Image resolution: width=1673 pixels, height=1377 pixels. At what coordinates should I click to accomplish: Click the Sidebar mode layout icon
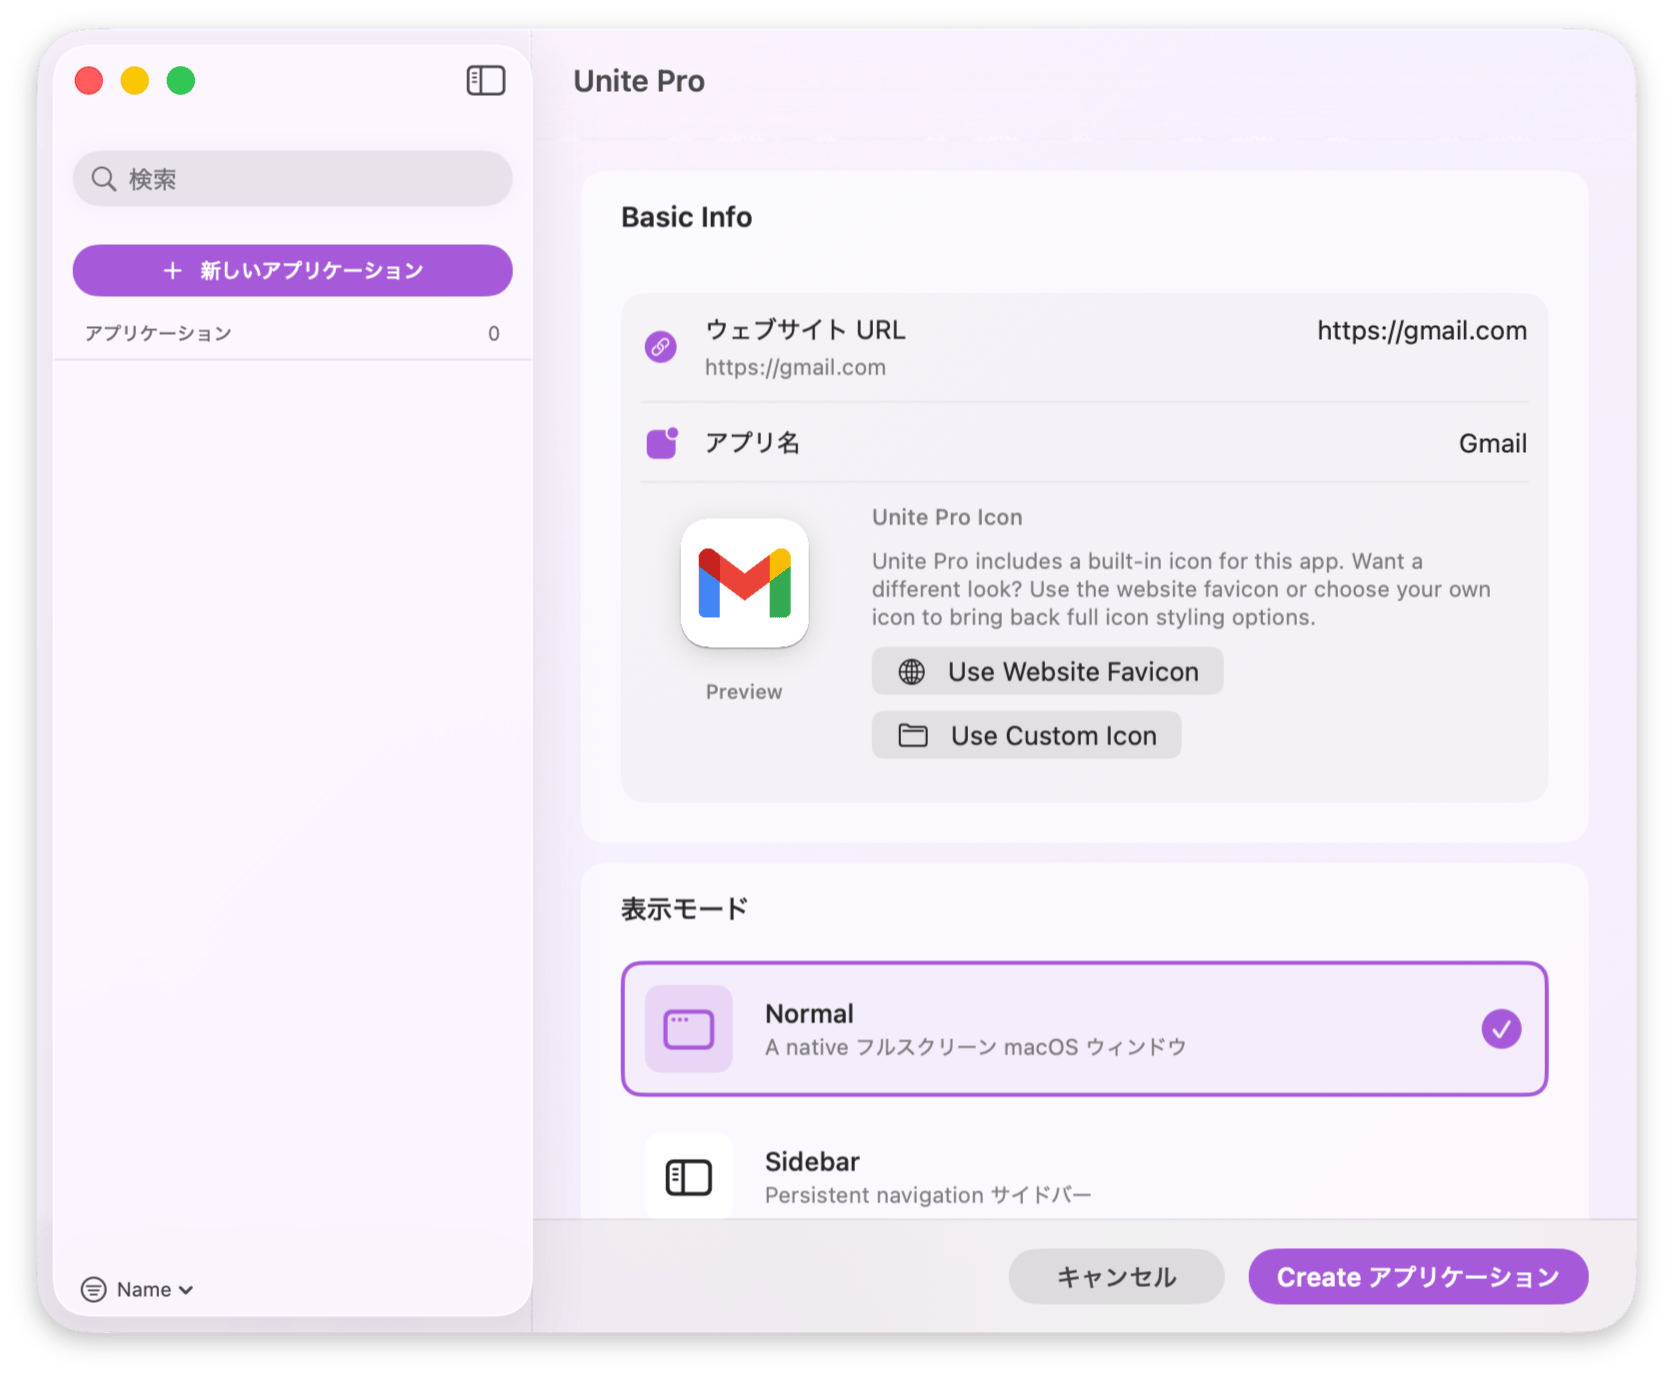(x=688, y=1177)
